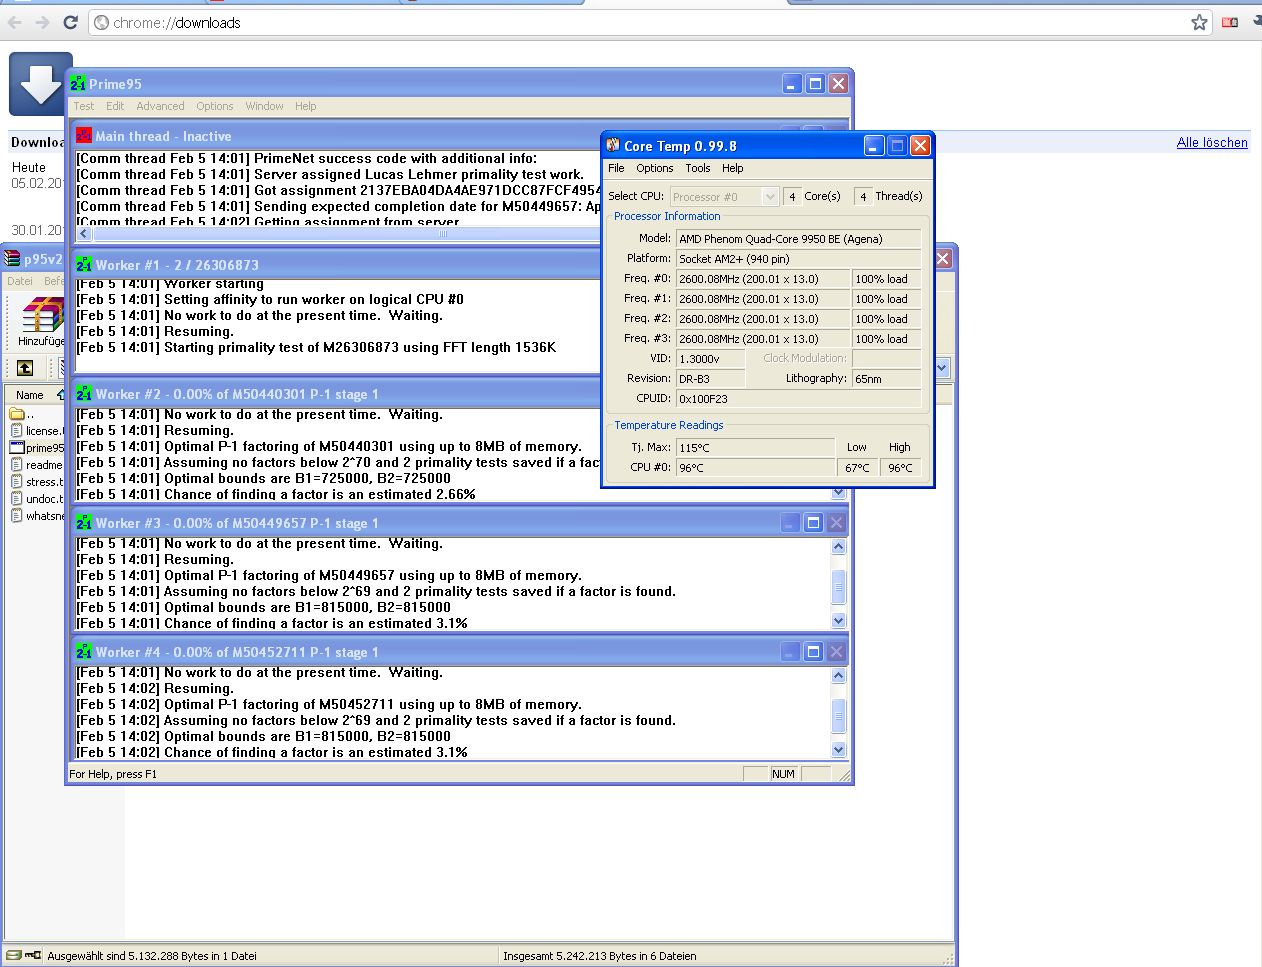The height and width of the screenshot is (967, 1262).
Task: Click the Tj. Max value '115°C'
Action: click(x=755, y=448)
